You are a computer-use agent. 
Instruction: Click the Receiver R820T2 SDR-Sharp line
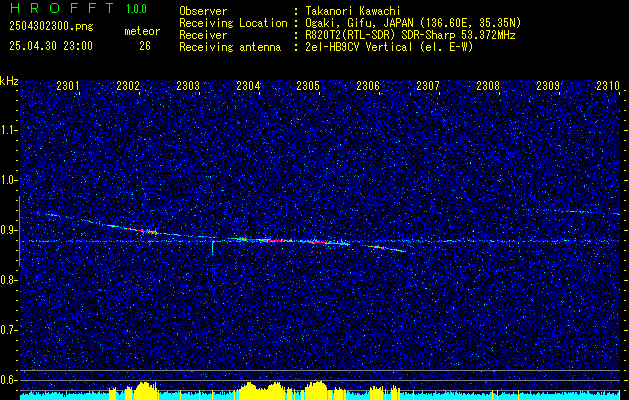(410, 35)
